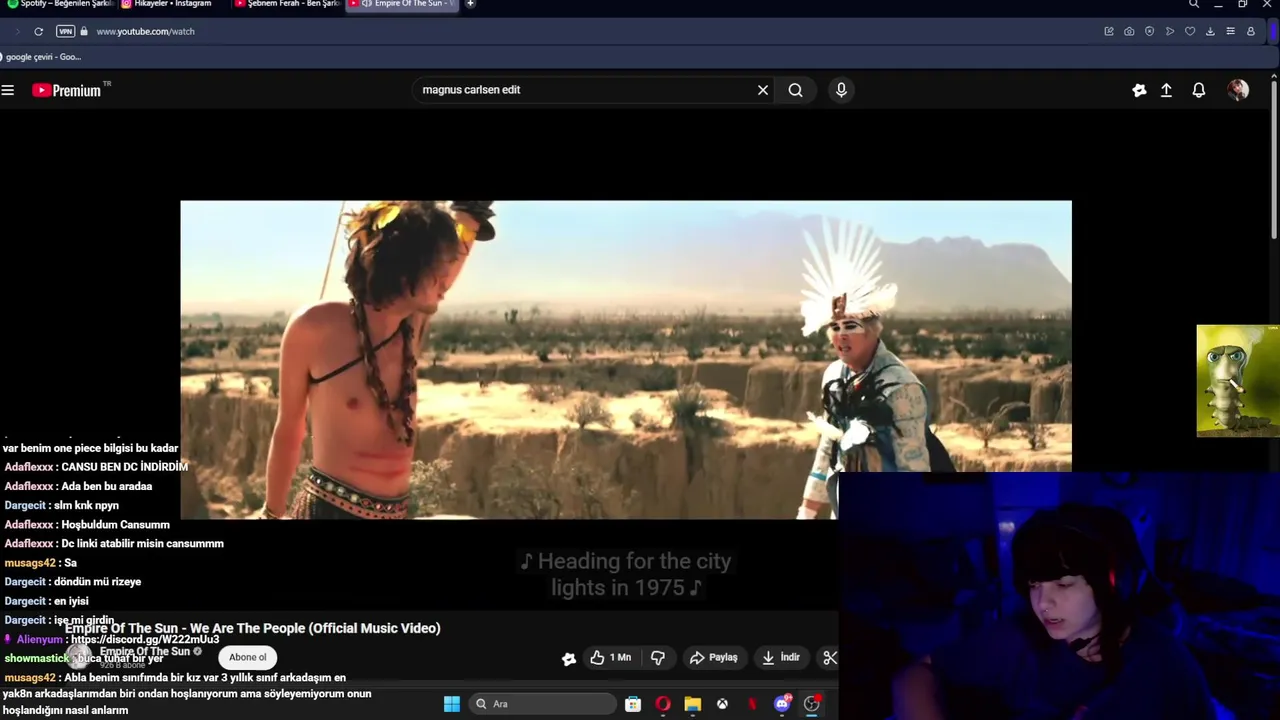Image resolution: width=1280 pixels, height=720 pixels.
Task: Open Opera from the taskbar
Action: click(662, 704)
